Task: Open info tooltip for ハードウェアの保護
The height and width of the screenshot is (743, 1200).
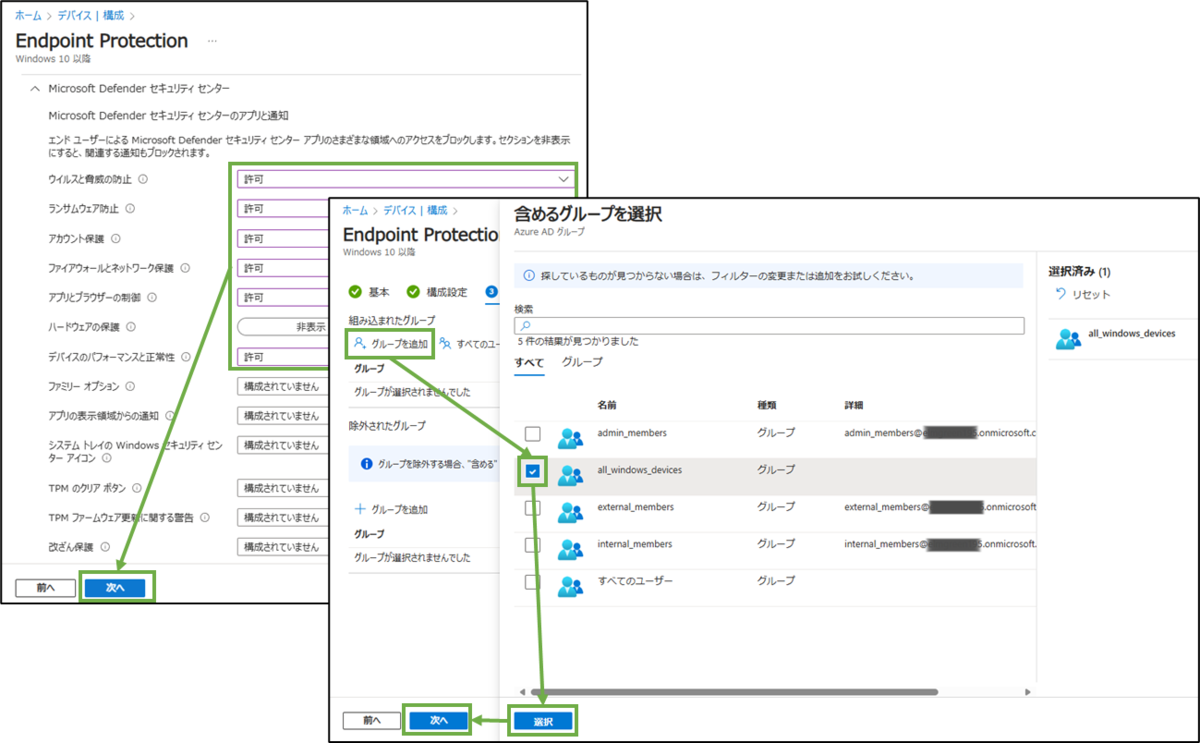Action: pos(131,327)
